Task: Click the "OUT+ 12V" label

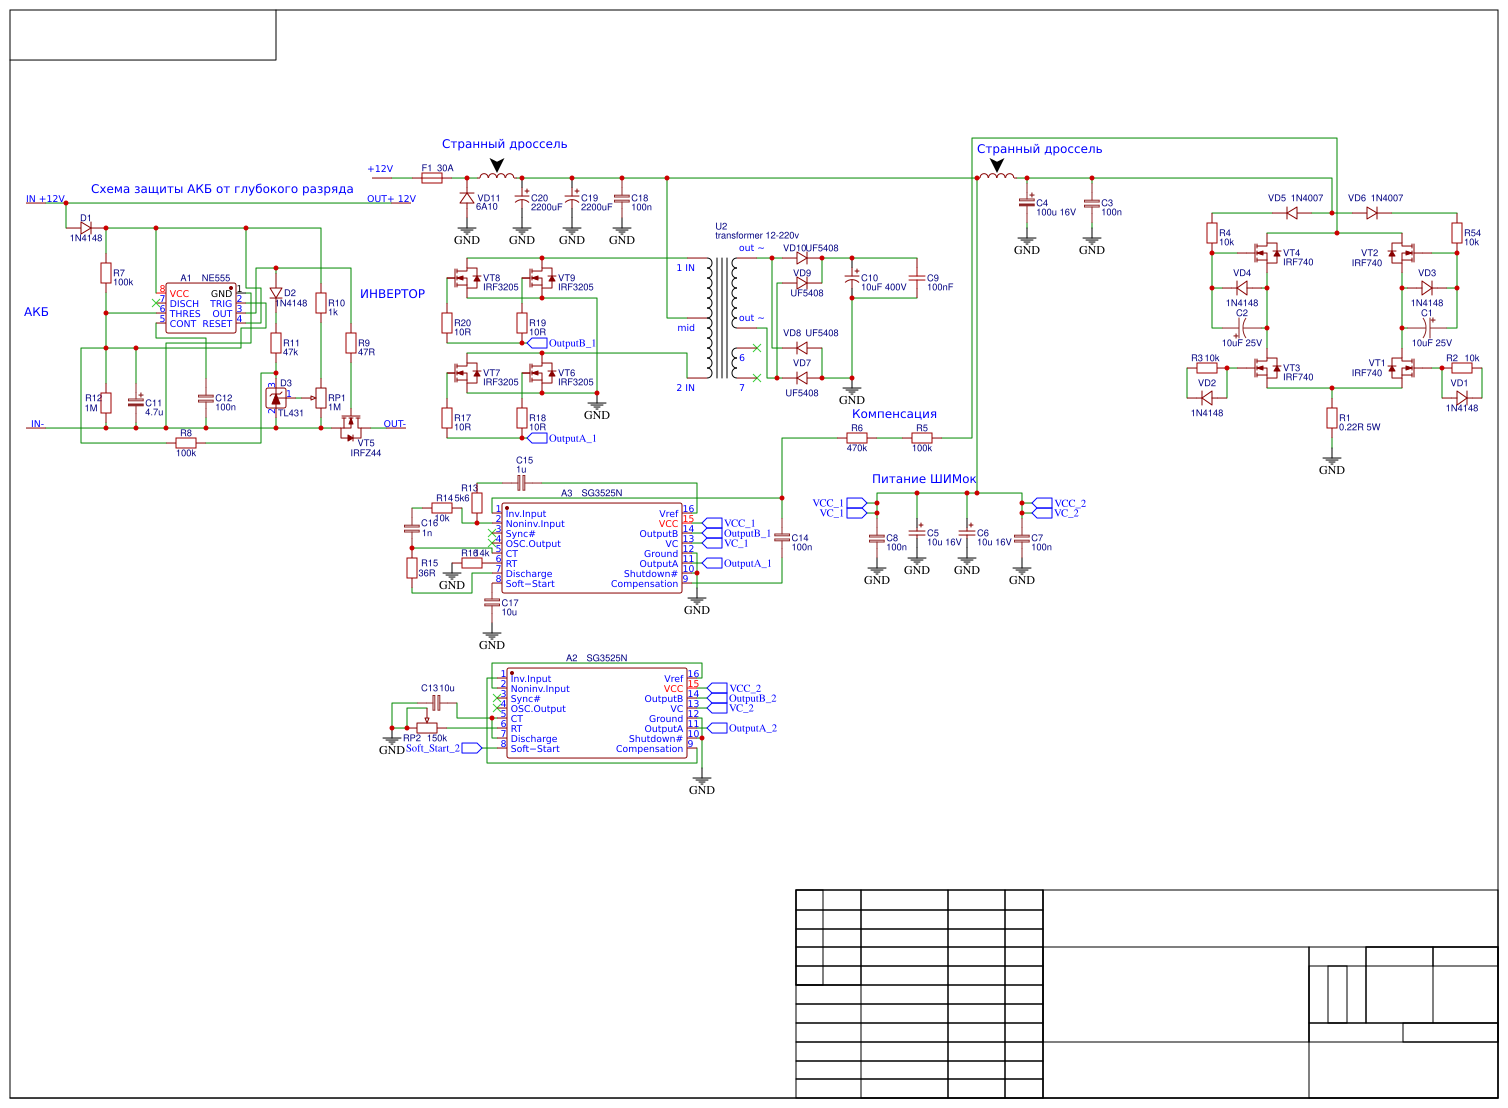Action: [391, 199]
